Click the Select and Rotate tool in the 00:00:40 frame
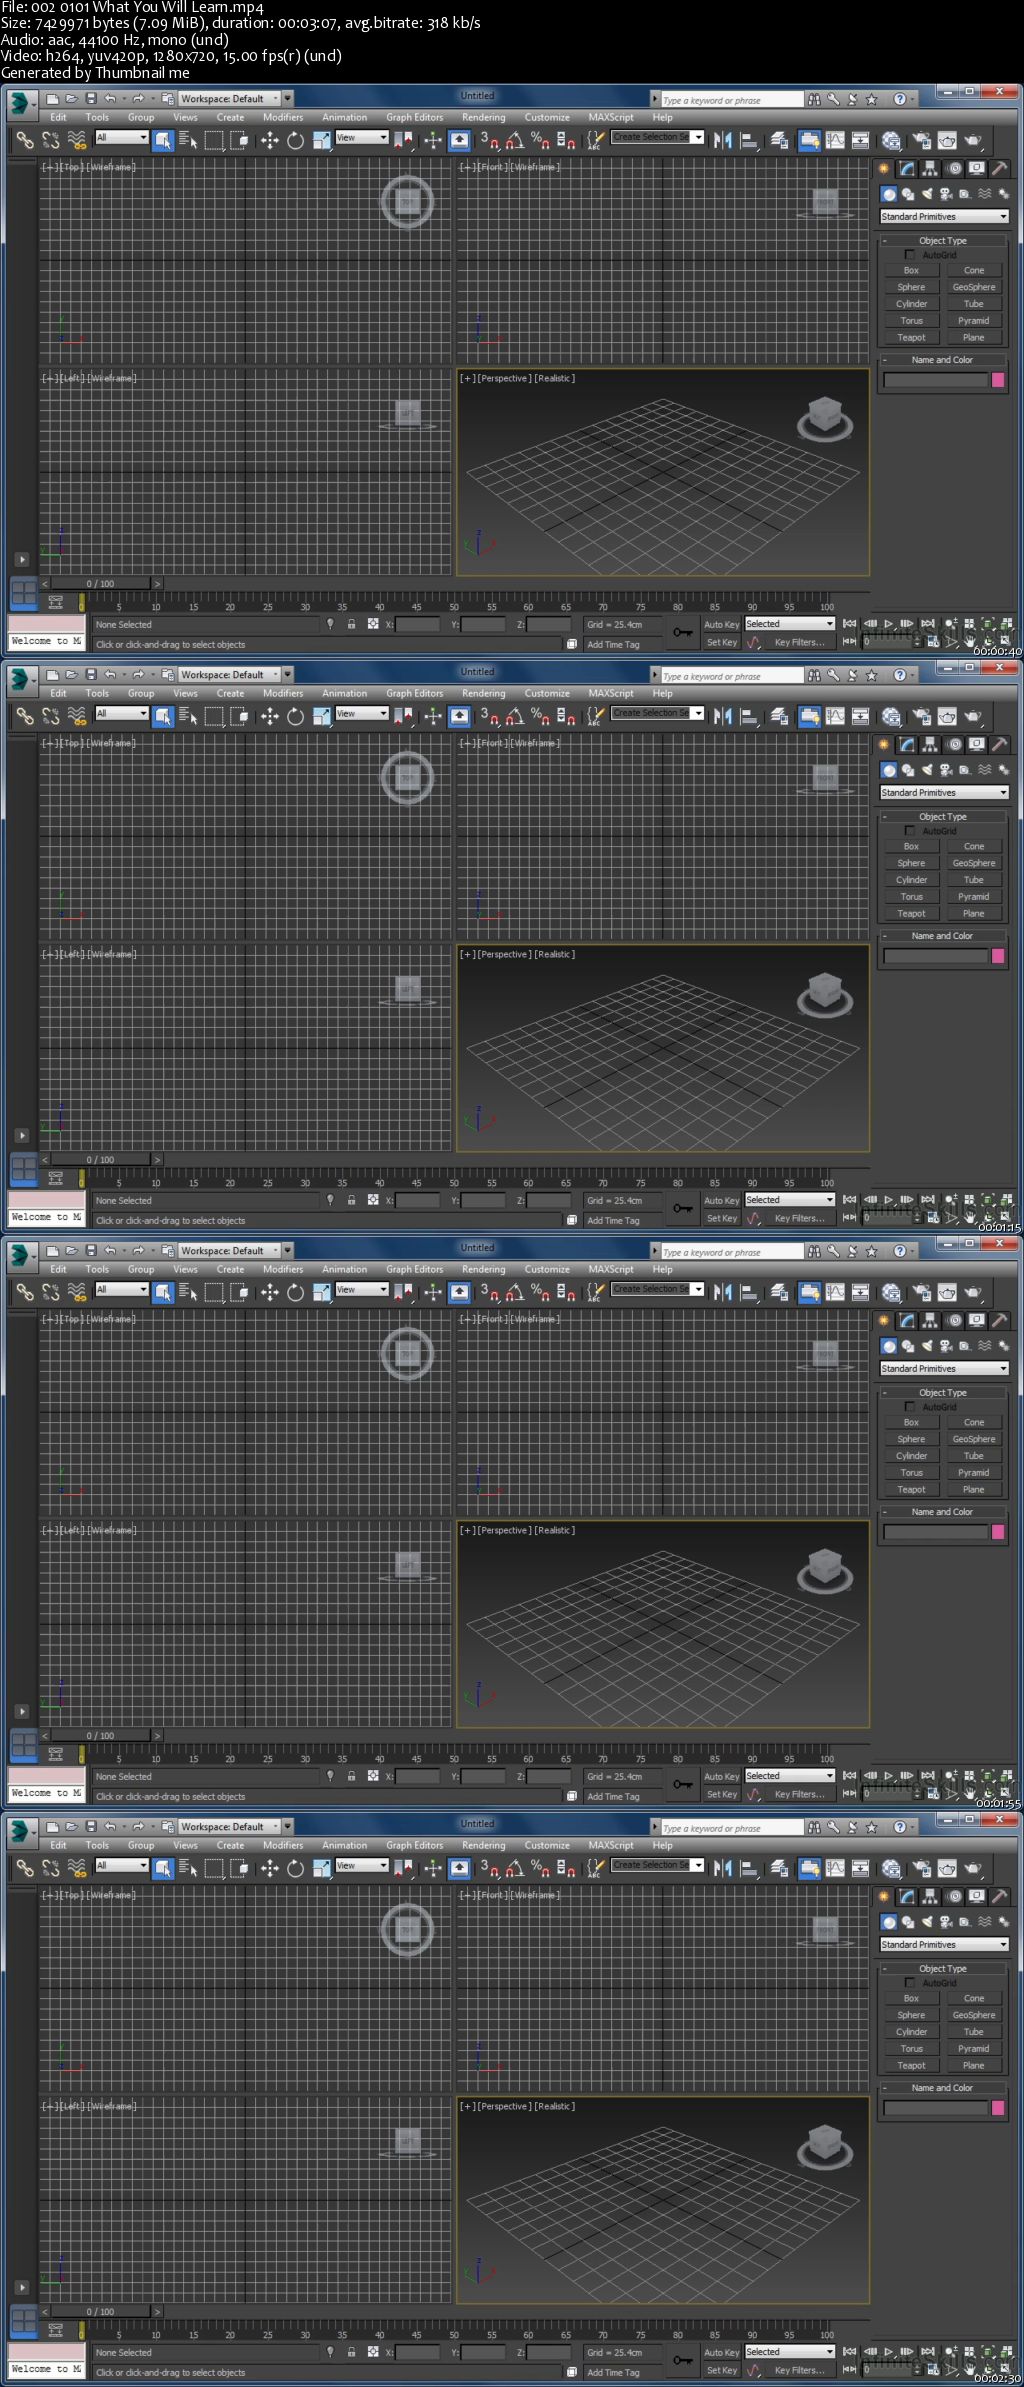Screen dimensions: 1024x2387 pyautogui.click(x=295, y=141)
